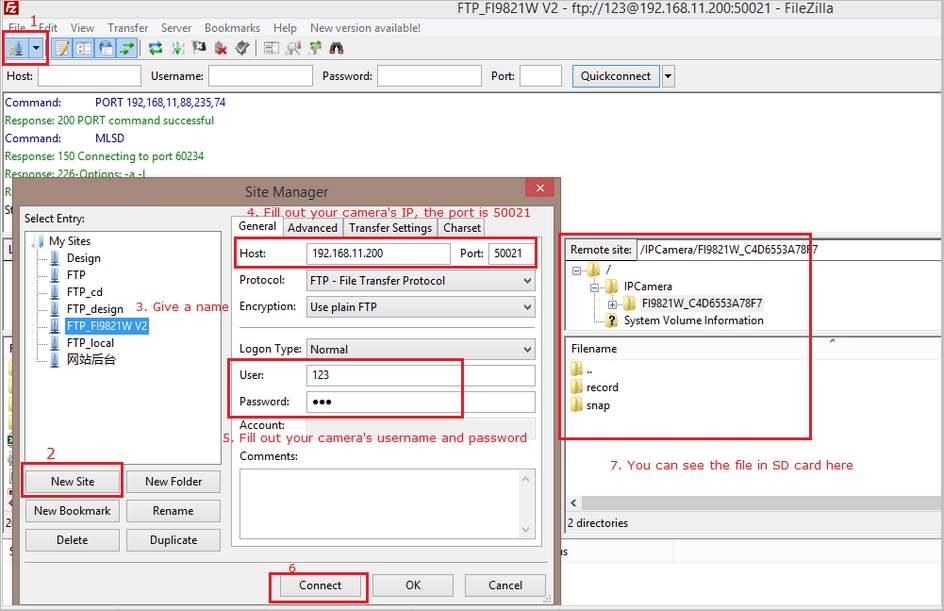This screenshot has width=944, height=611.
Task: Click Cancel in Site Manager
Action: click(505, 586)
